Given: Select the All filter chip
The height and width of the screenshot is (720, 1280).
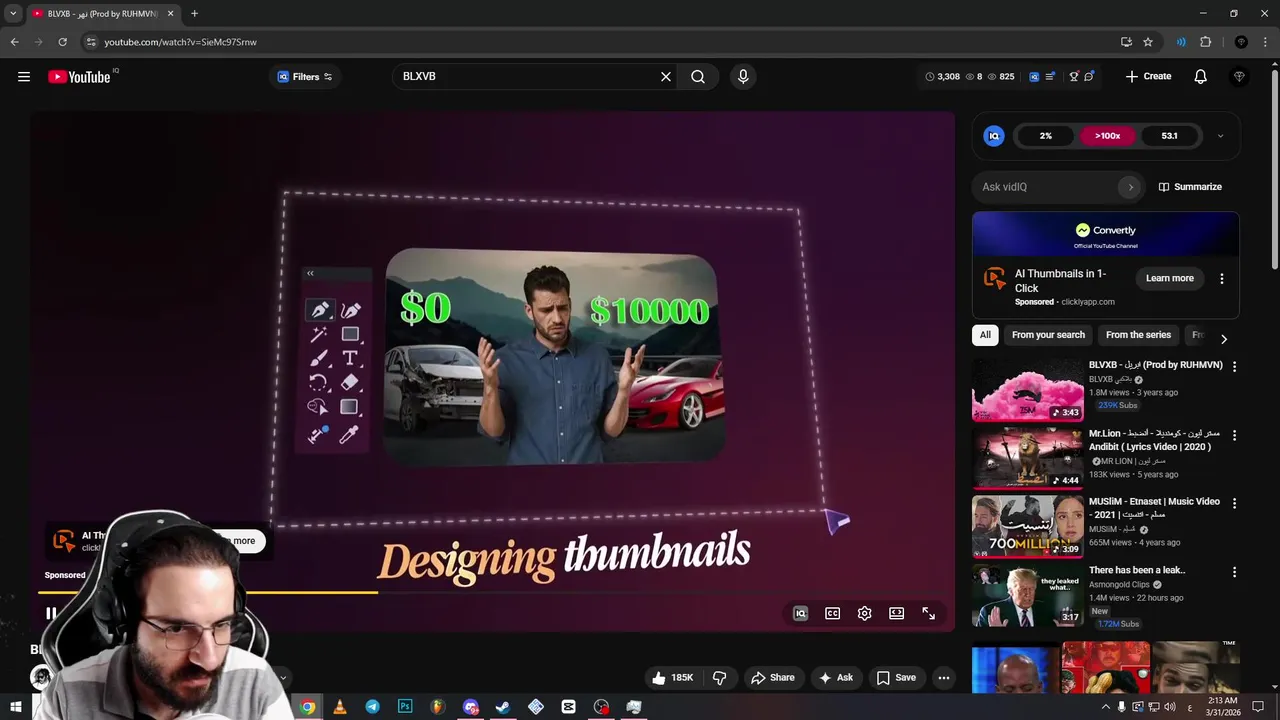Looking at the screenshot, I should [985, 335].
